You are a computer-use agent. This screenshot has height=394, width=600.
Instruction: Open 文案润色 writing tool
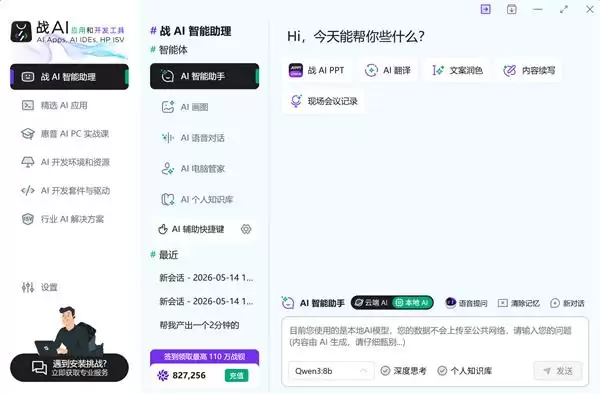[x=457, y=70]
